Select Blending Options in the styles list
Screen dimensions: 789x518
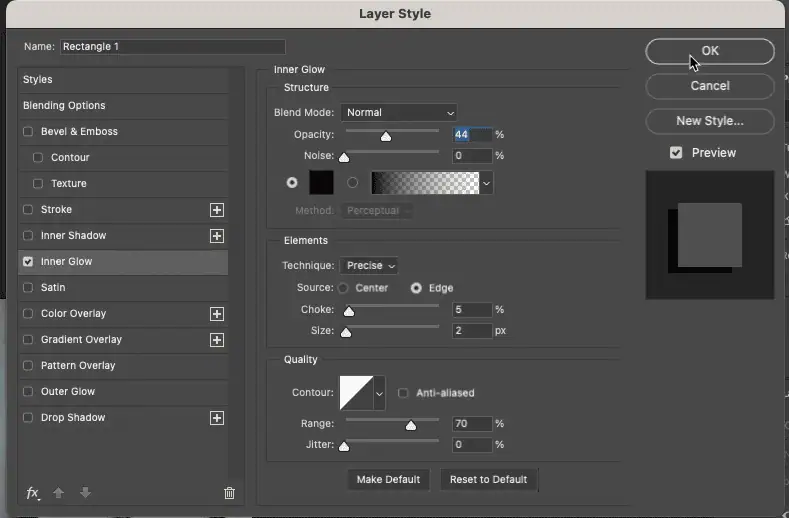tap(64, 106)
